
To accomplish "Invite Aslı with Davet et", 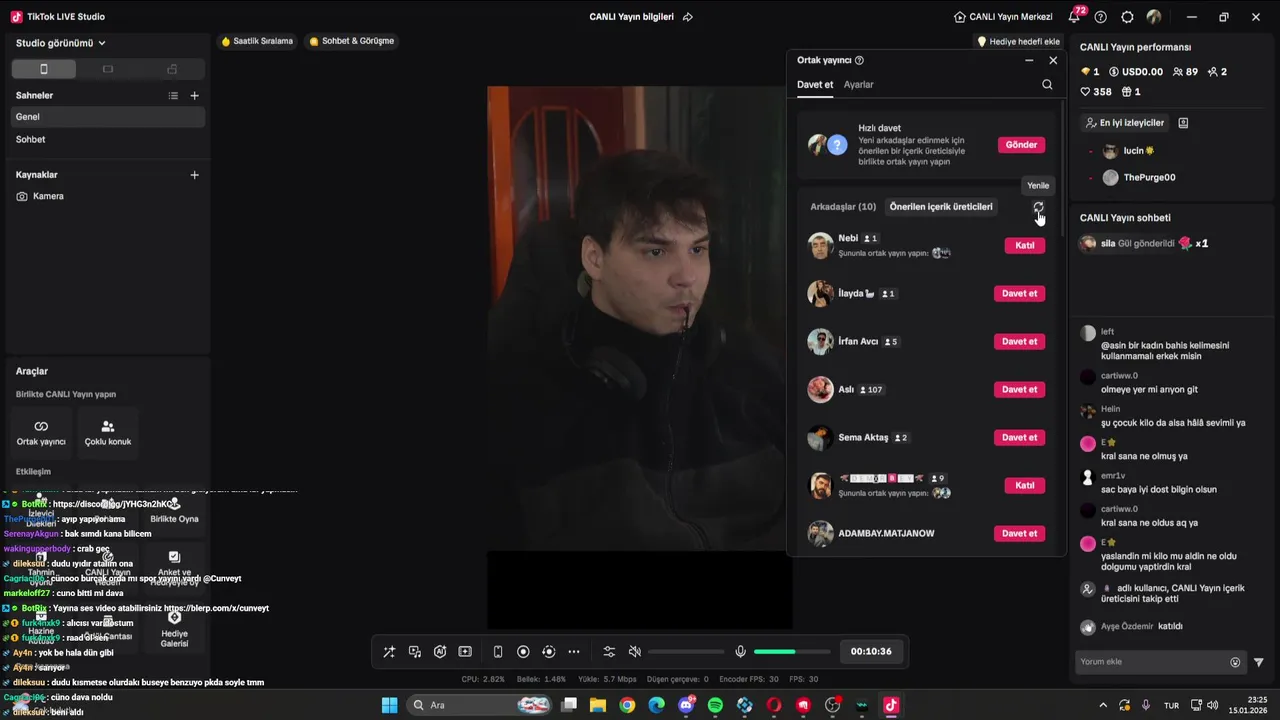I will coord(1019,389).
